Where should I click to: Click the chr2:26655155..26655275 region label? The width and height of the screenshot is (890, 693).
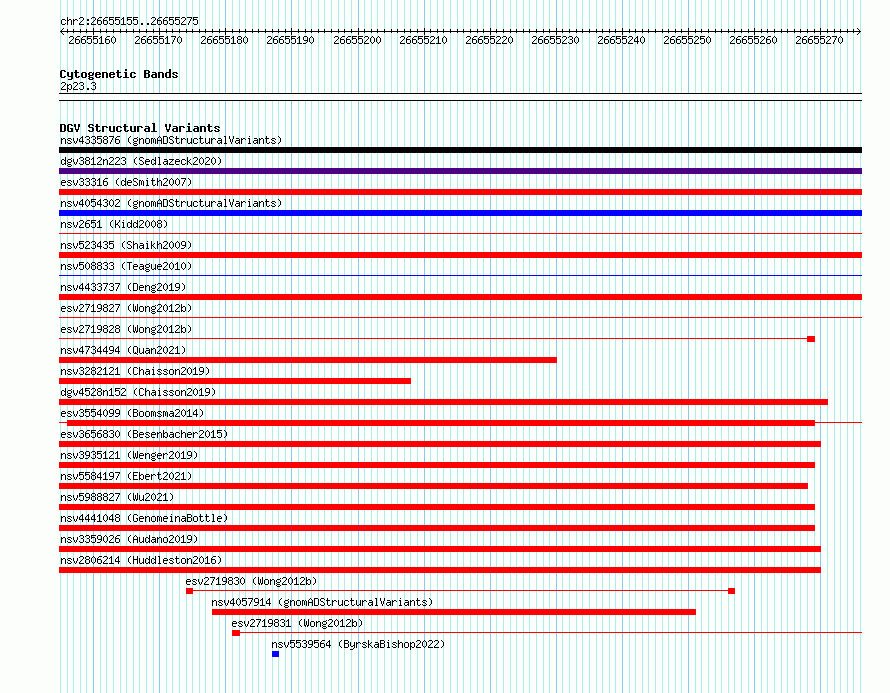pos(129,21)
